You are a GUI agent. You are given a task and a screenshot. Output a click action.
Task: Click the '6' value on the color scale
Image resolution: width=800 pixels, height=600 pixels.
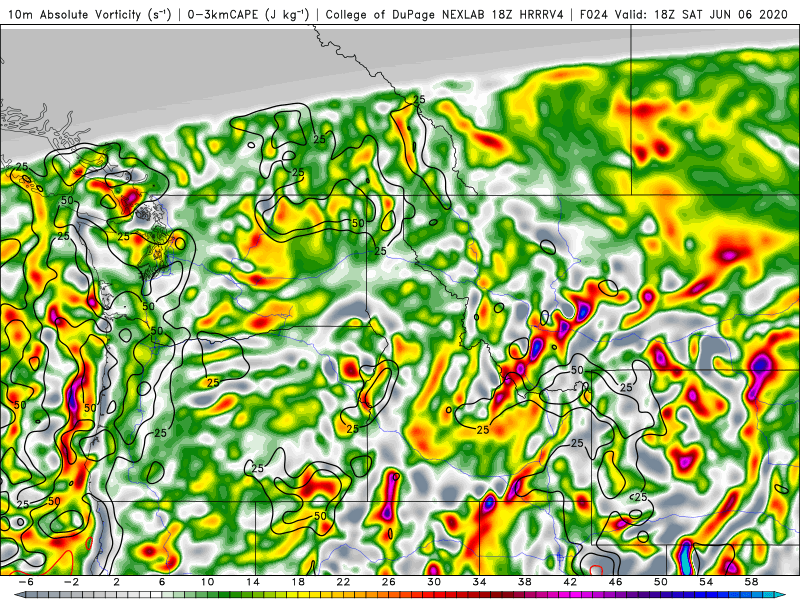162,582
